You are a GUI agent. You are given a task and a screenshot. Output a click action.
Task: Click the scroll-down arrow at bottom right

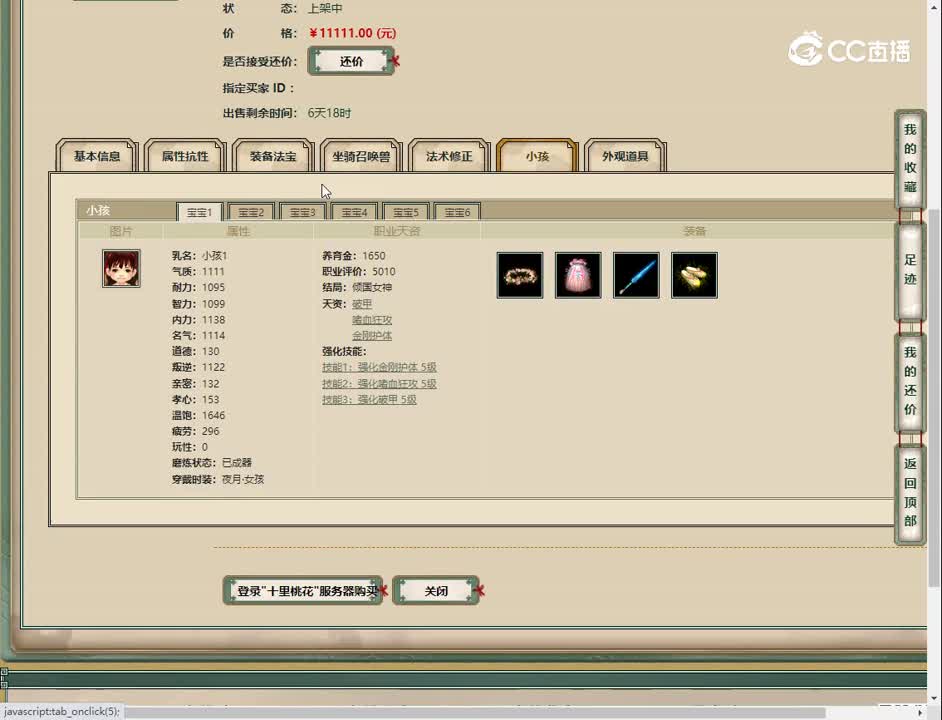[934, 698]
